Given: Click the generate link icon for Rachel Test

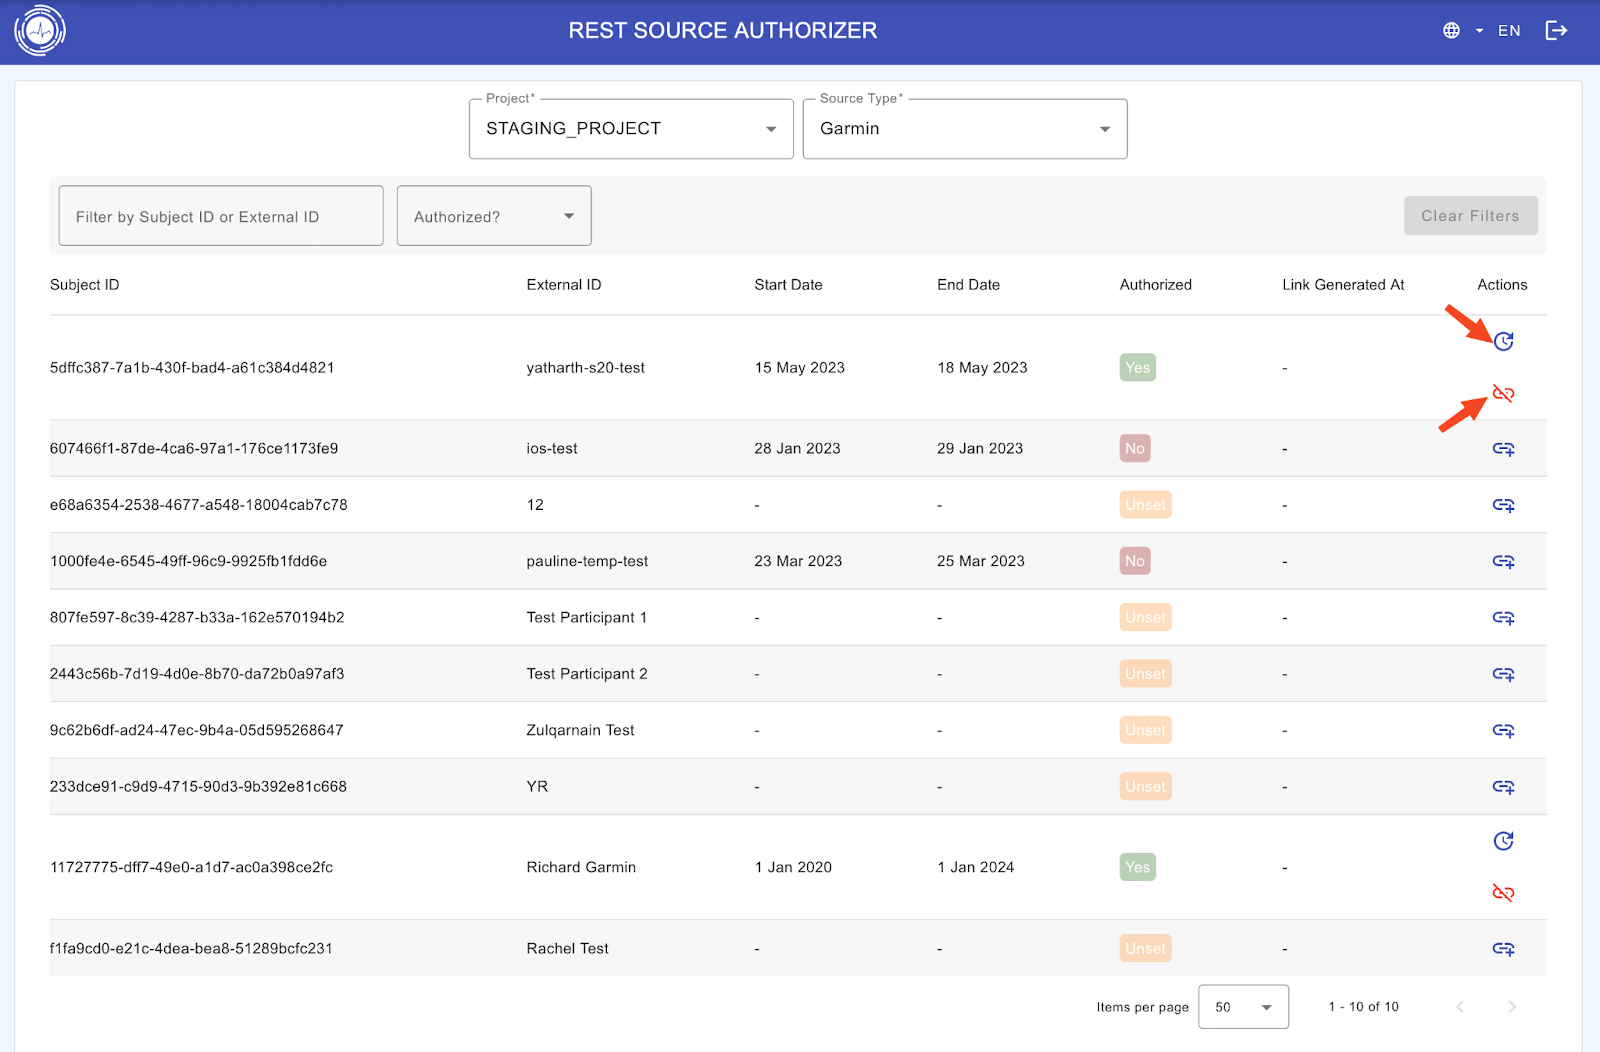Looking at the screenshot, I should tap(1503, 949).
